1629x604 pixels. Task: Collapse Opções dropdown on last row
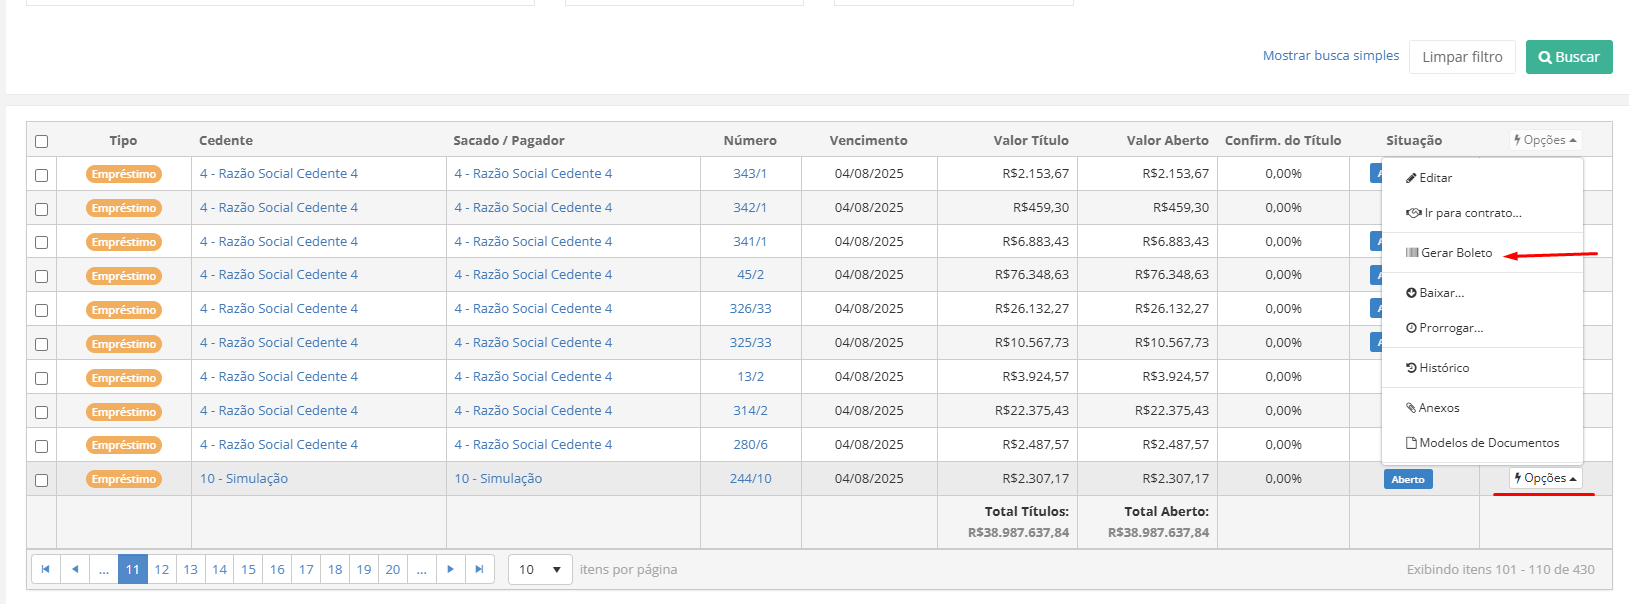(x=1545, y=479)
